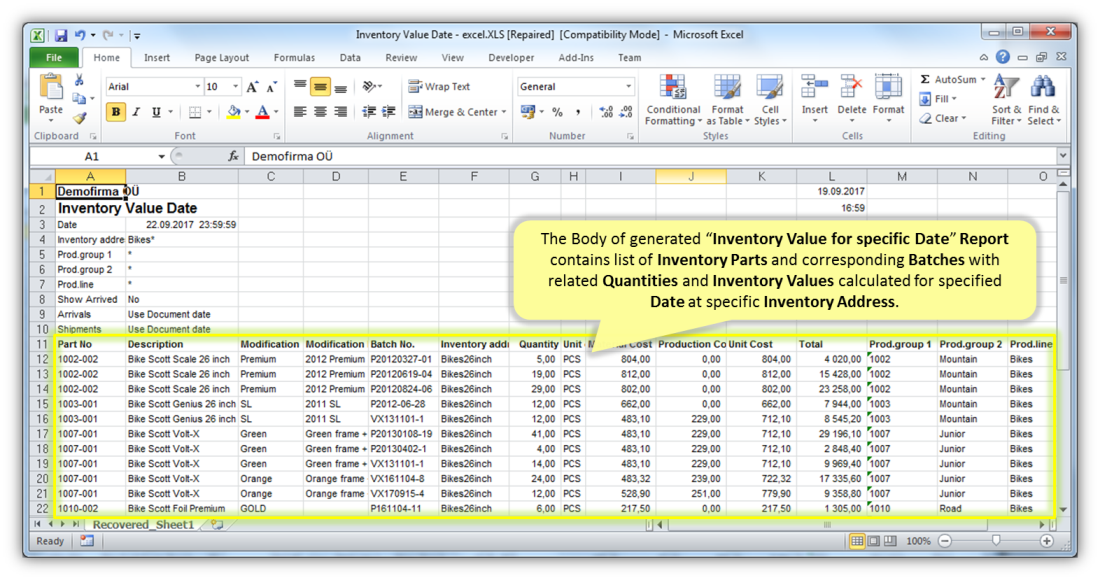Toggle Underline formatting

click(x=156, y=112)
